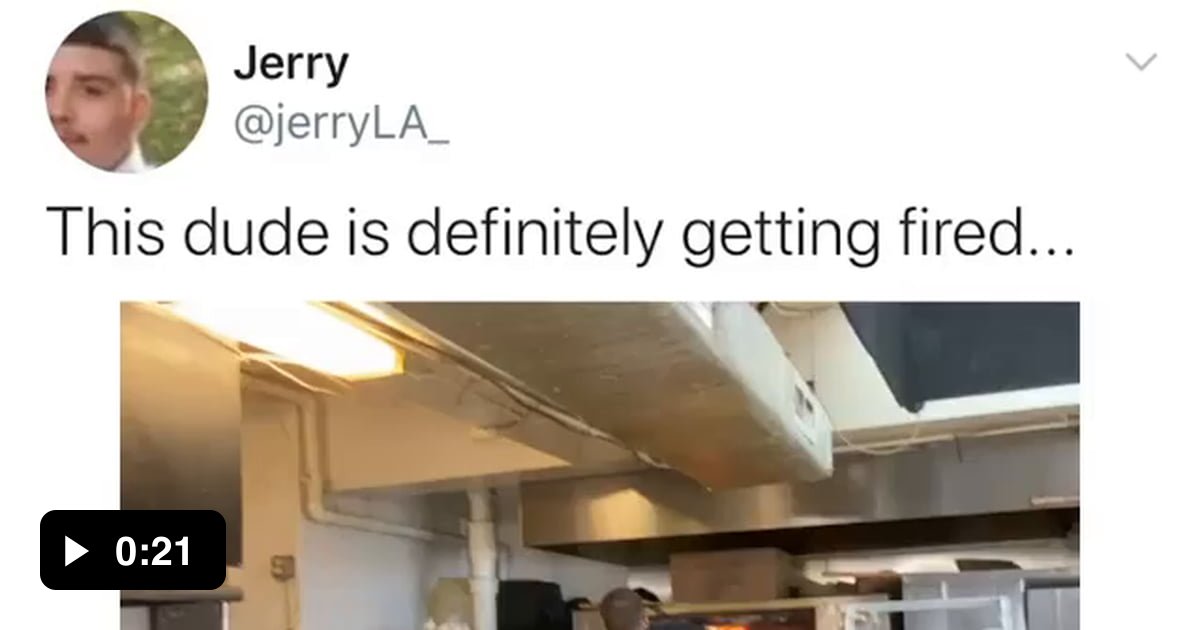Screen dimensions: 1200x630
Task: Open the tweet options chevron
Action: [1141, 62]
